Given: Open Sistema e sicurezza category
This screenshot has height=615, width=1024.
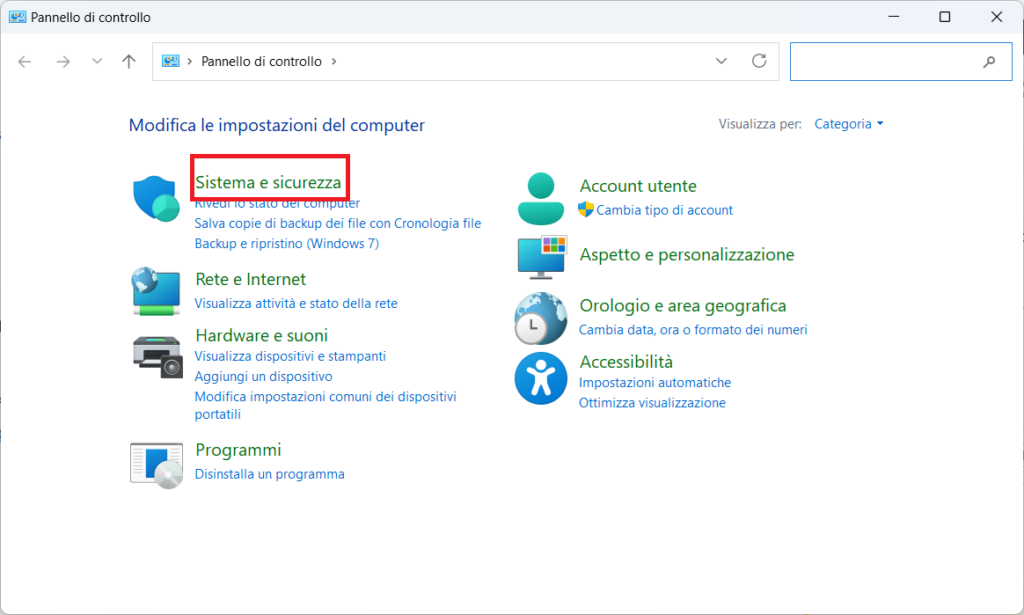Looking at the screenshot, I should tap(268, 183).
